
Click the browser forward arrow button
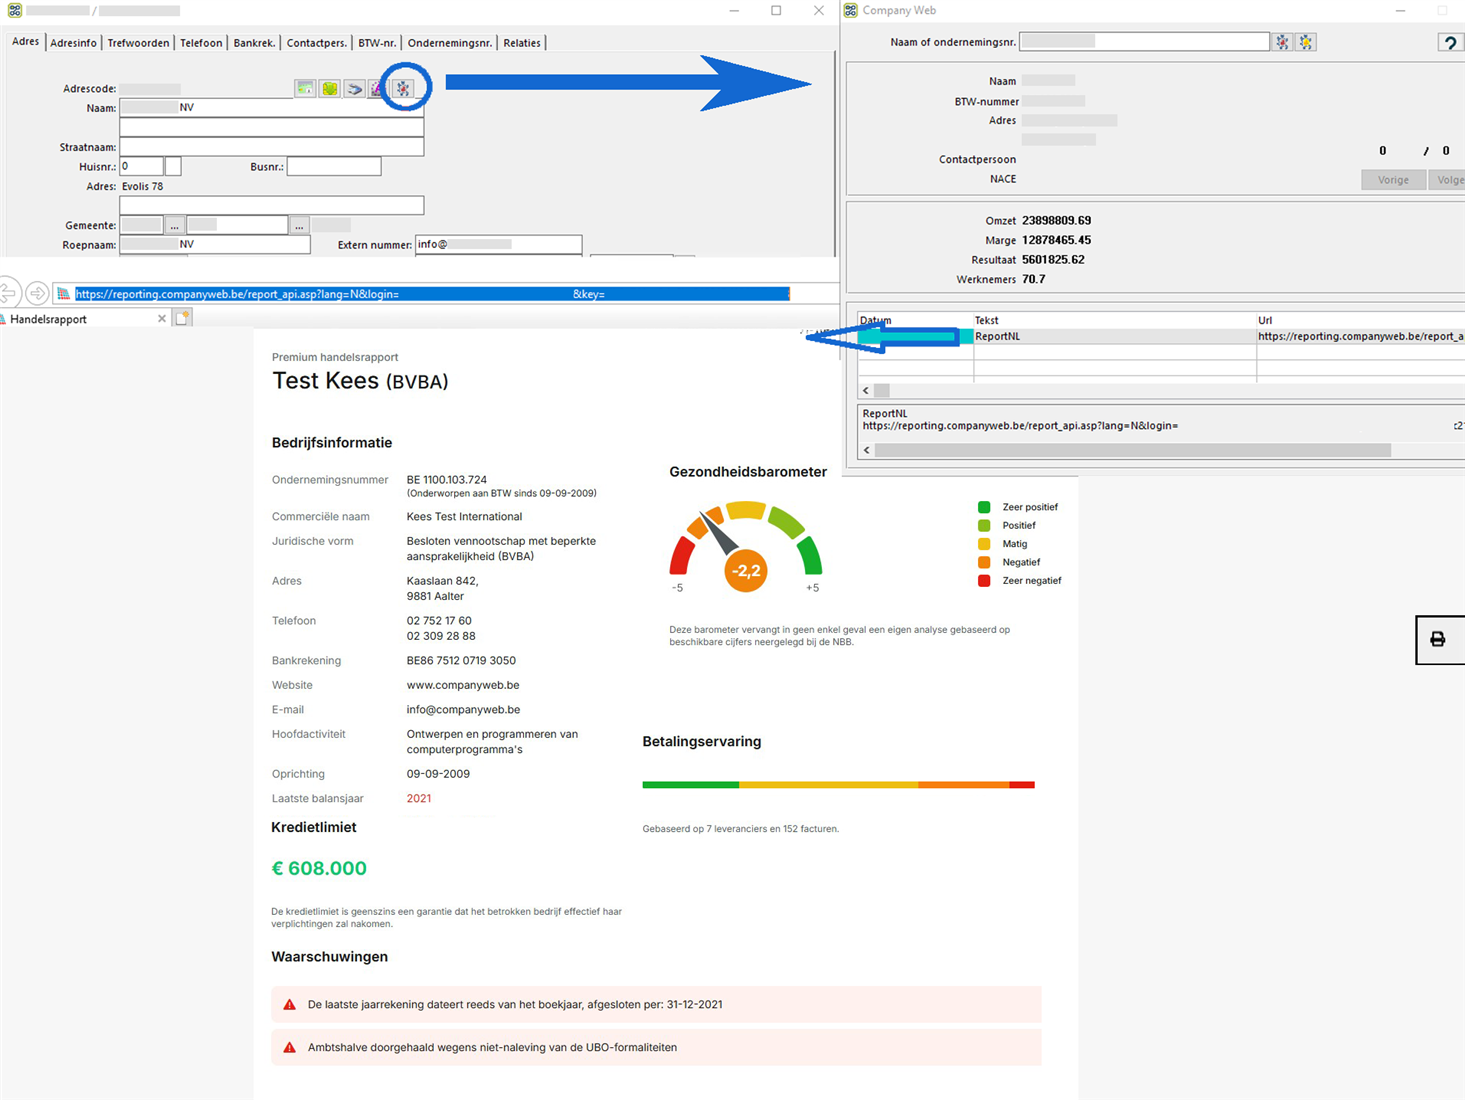click(x=37, y=293)
